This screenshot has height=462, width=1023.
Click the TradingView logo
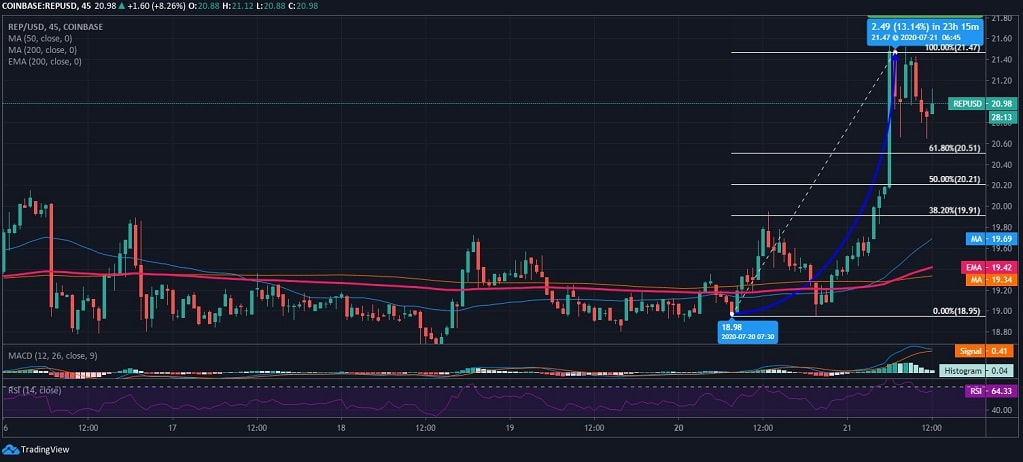(x=36, y=450)
